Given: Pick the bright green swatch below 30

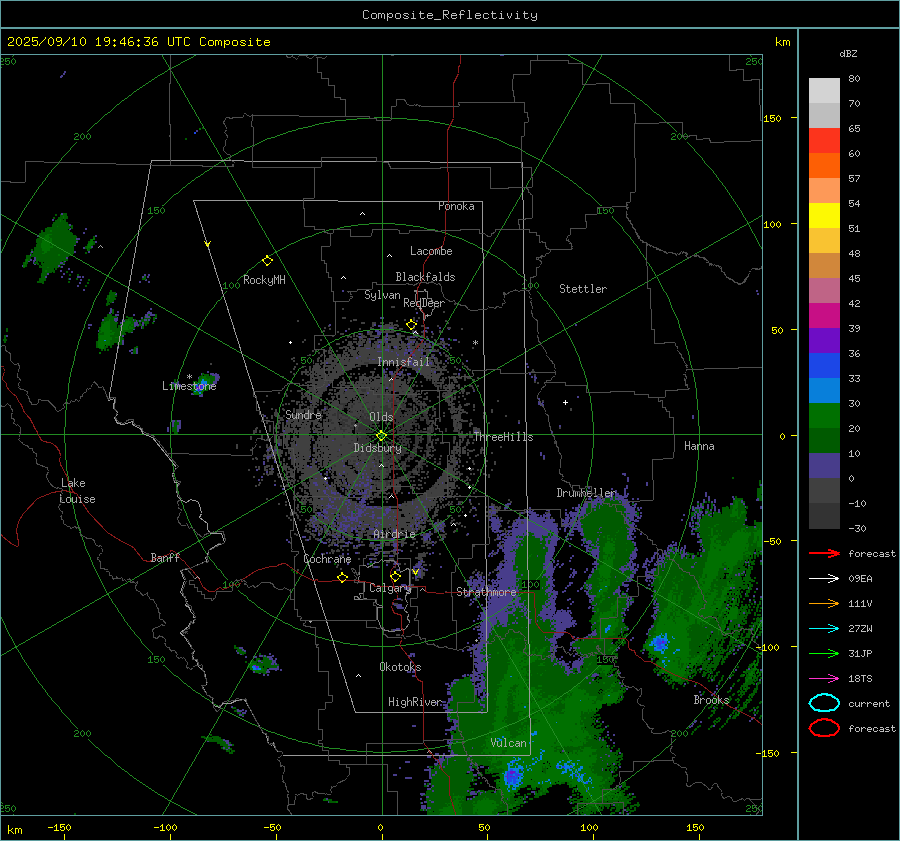Looking at the screenshot, I should 824,416.
